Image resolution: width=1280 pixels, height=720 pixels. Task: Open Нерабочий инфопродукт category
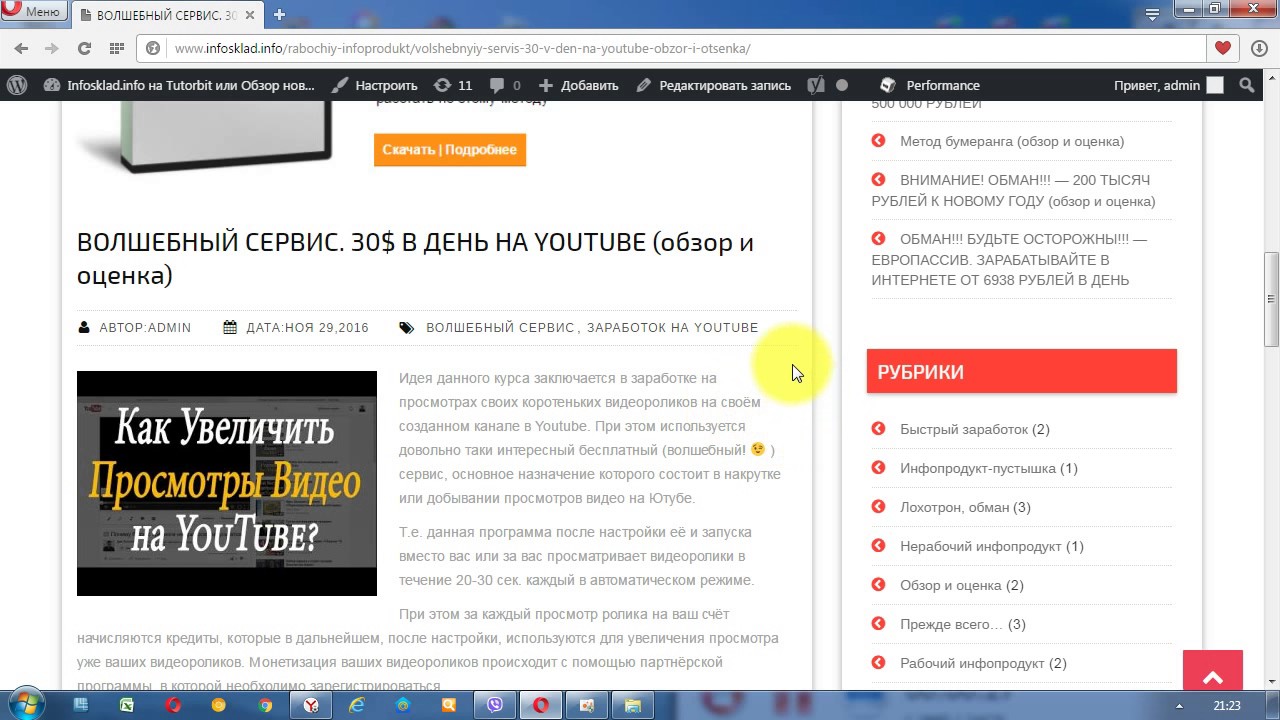[981, 546]
